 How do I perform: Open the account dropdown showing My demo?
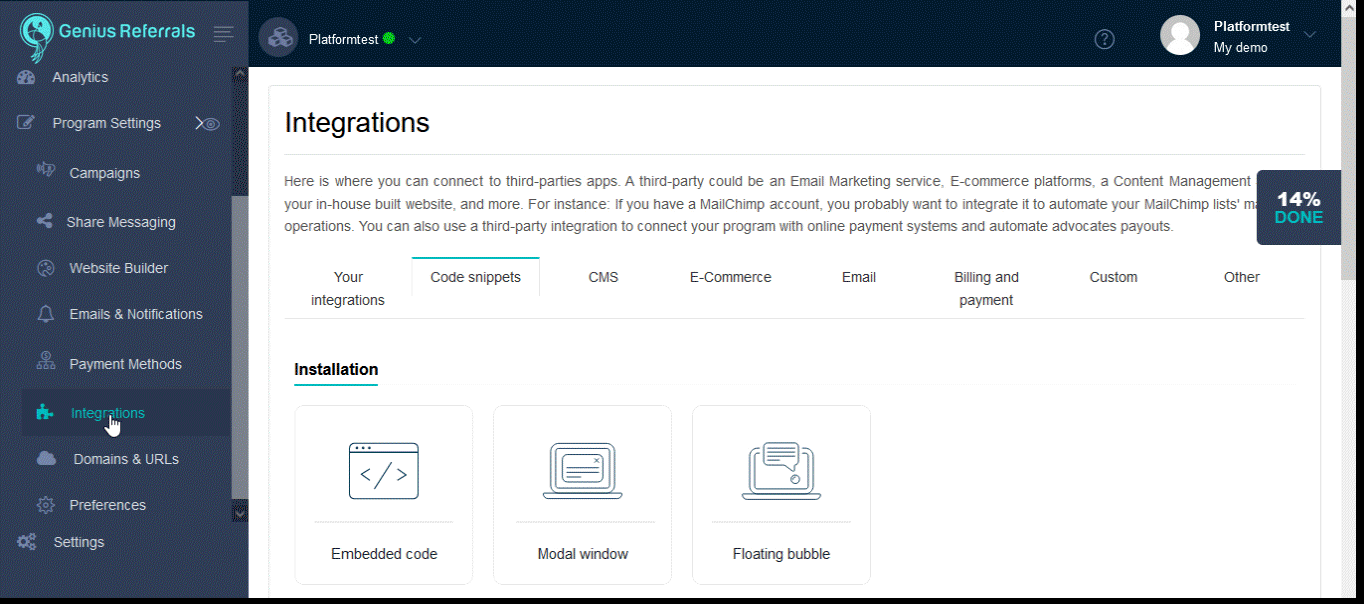(x=1310, y=32)
